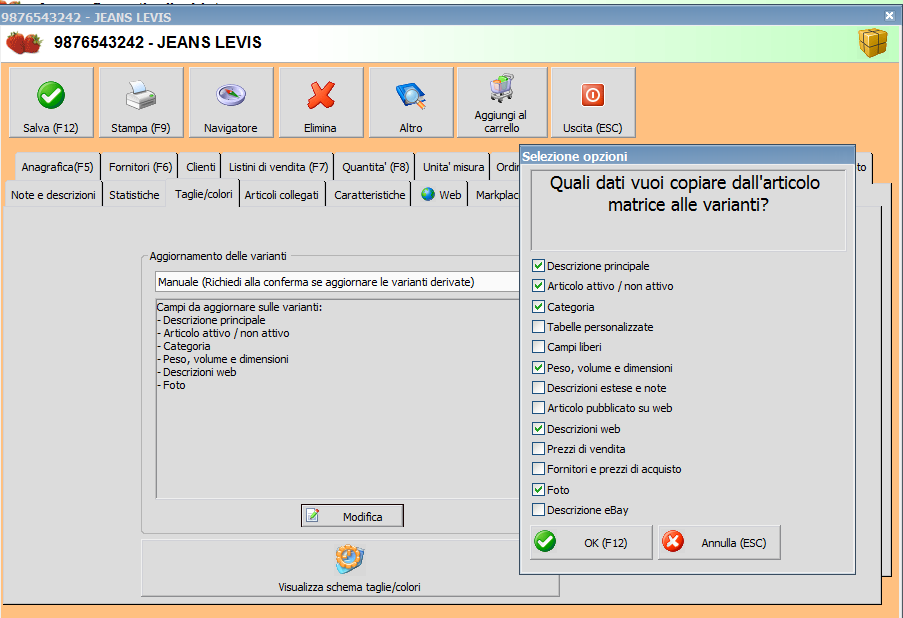Open the Navigatore compass icon
The image size is (903, 618).
pyautogui.click(x=231, y=95)
